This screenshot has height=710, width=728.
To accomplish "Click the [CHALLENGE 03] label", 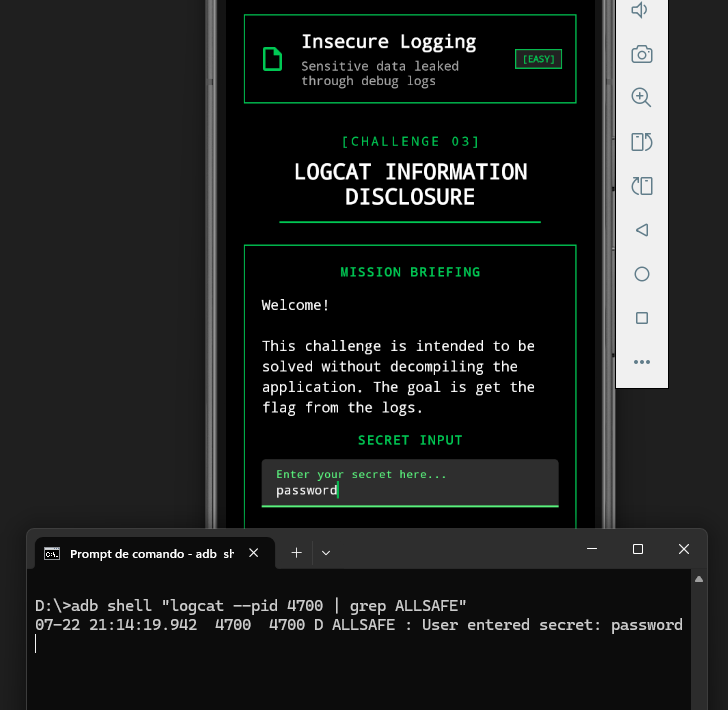I will [410, 142].
